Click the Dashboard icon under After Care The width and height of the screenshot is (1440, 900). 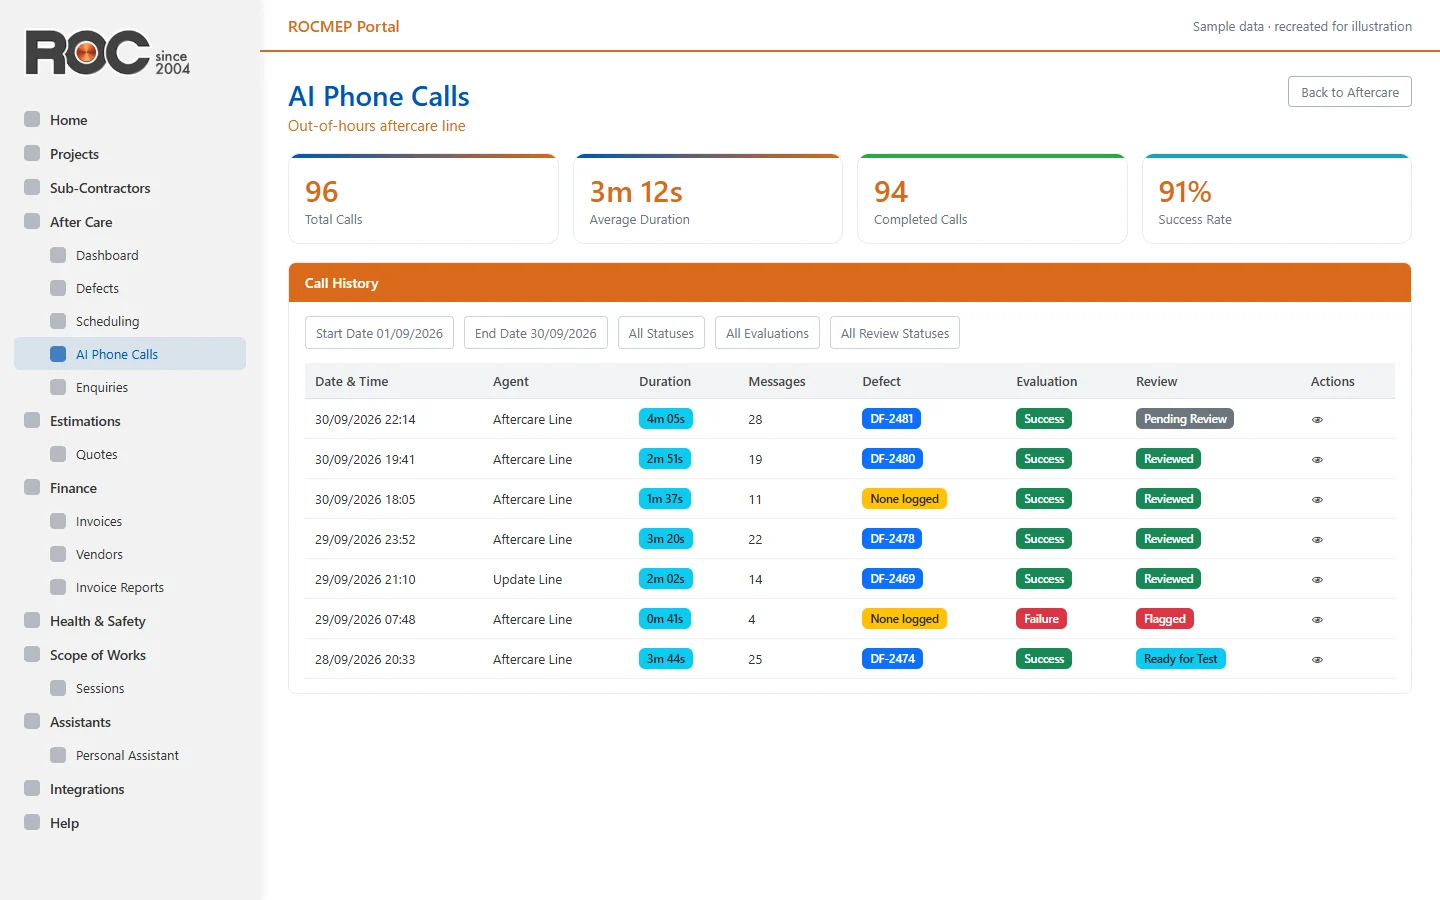tap(58, 255)
